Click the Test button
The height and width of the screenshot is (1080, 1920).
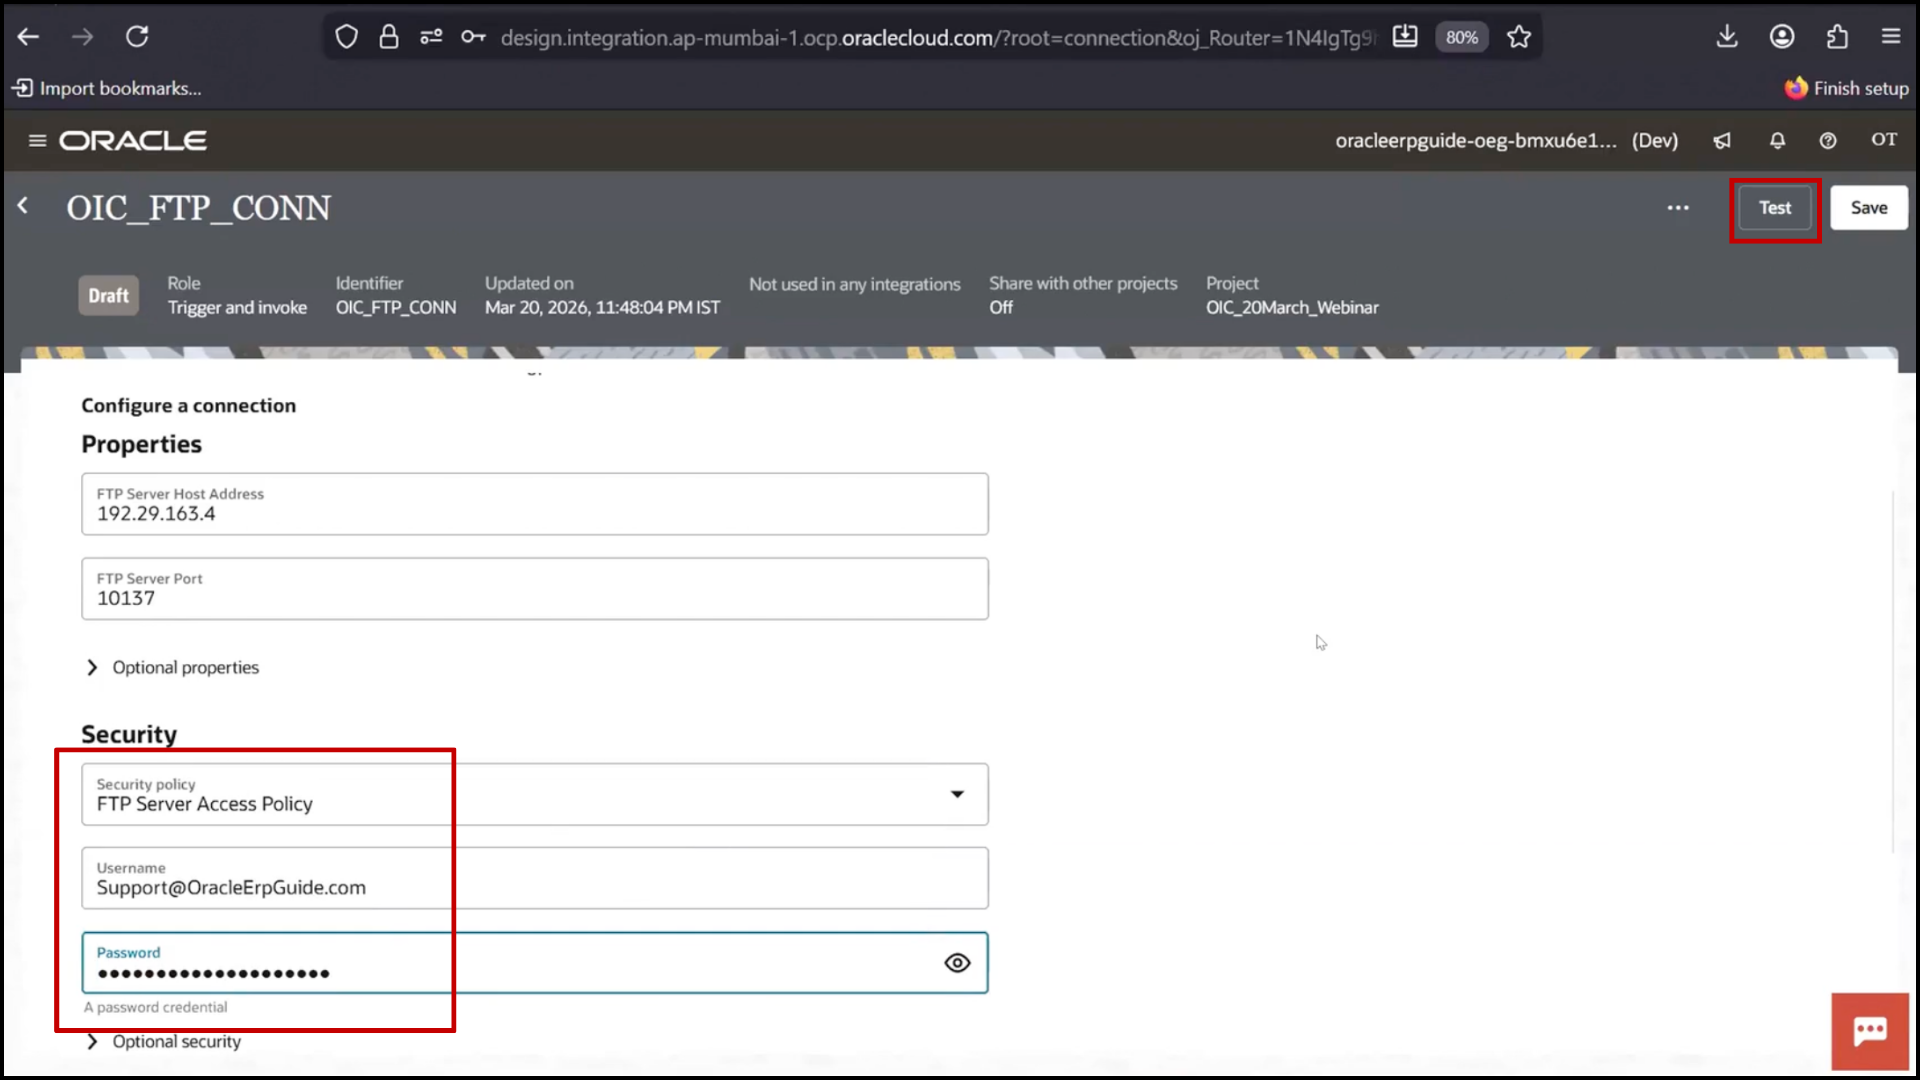(x=1775, y=208)
